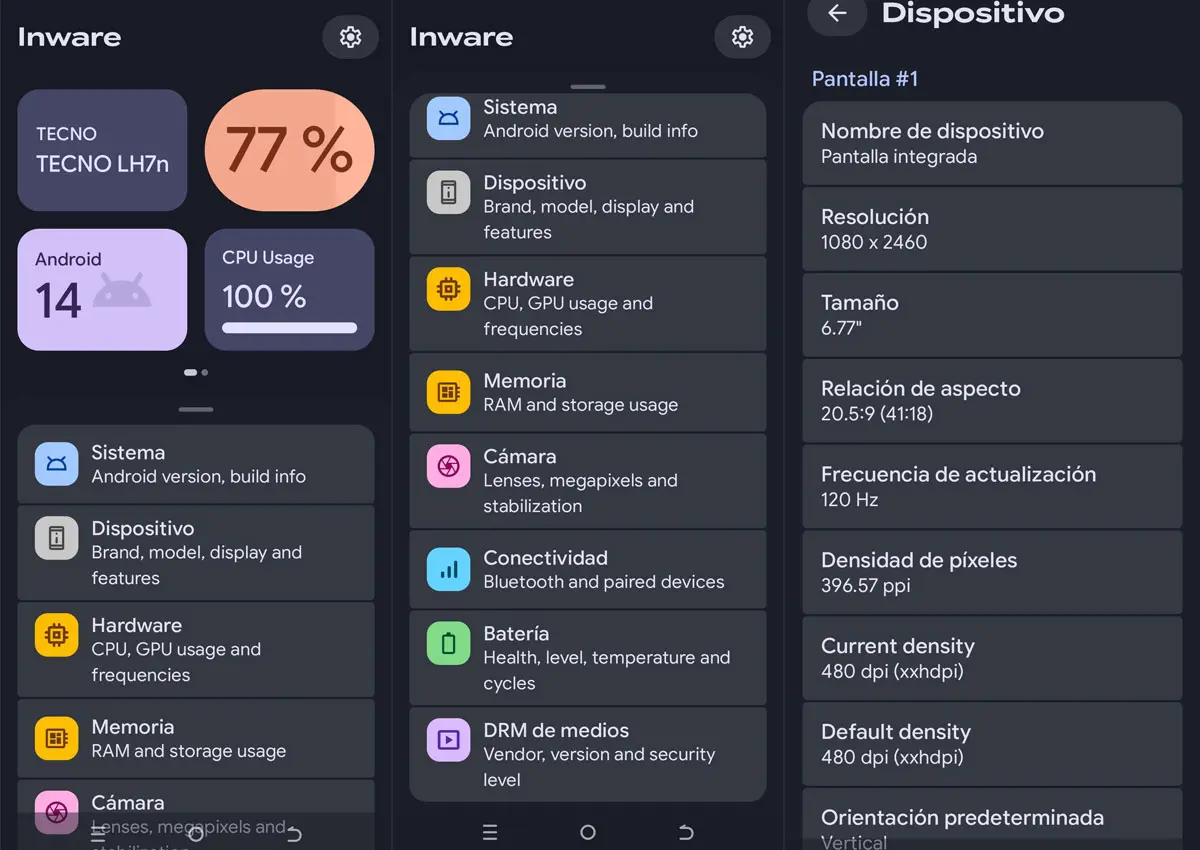This screenshot has height=850, width=1200.
Task: Open DRM de medios Vendor, version row
Action: pyautogui.click(x=588, y=754)
